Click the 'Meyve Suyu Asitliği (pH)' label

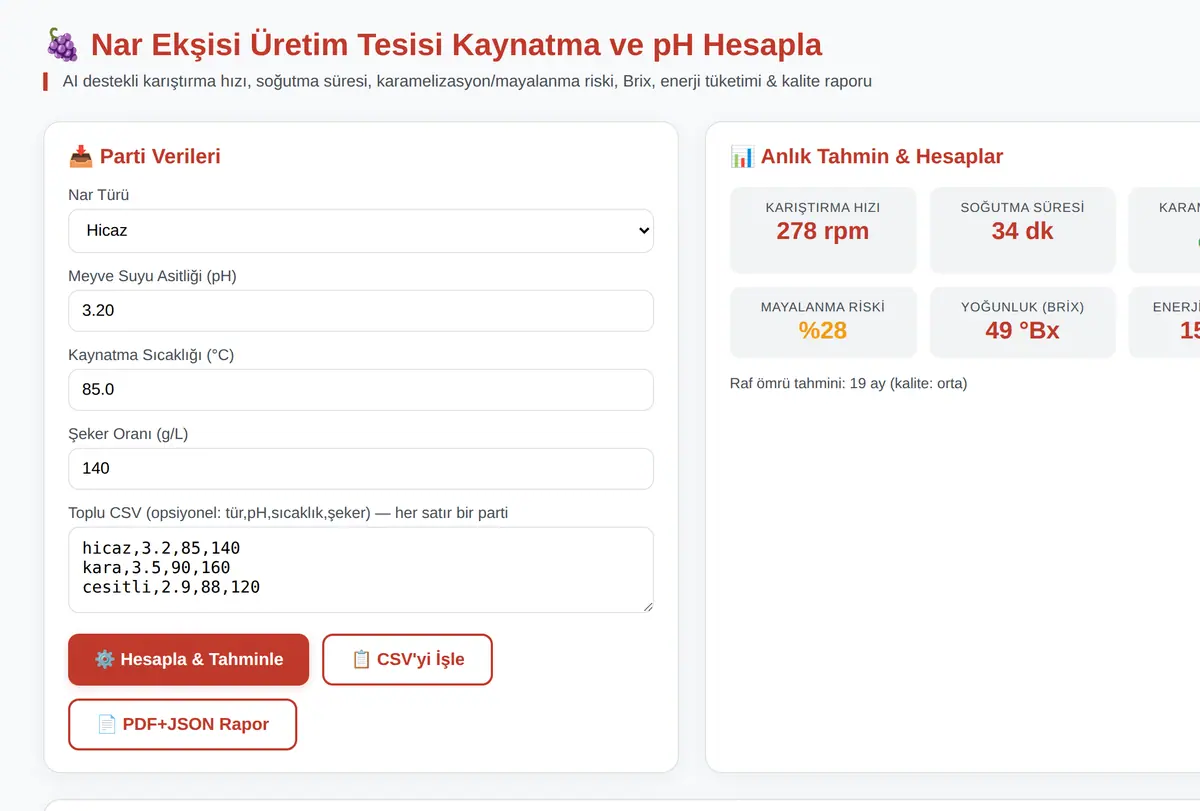click(152, 276)
